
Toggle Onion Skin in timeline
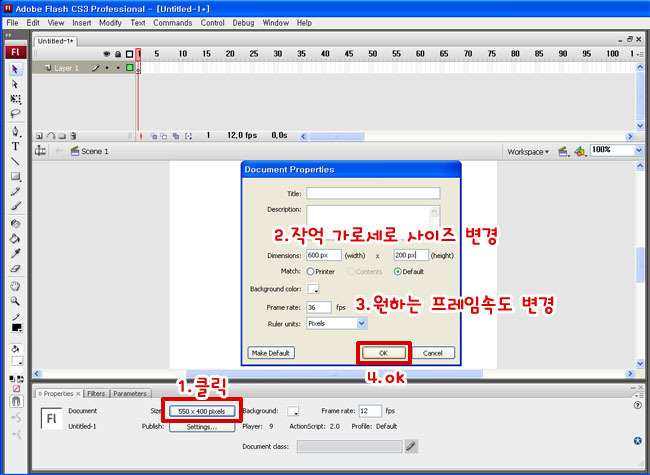tap(153, 136)
